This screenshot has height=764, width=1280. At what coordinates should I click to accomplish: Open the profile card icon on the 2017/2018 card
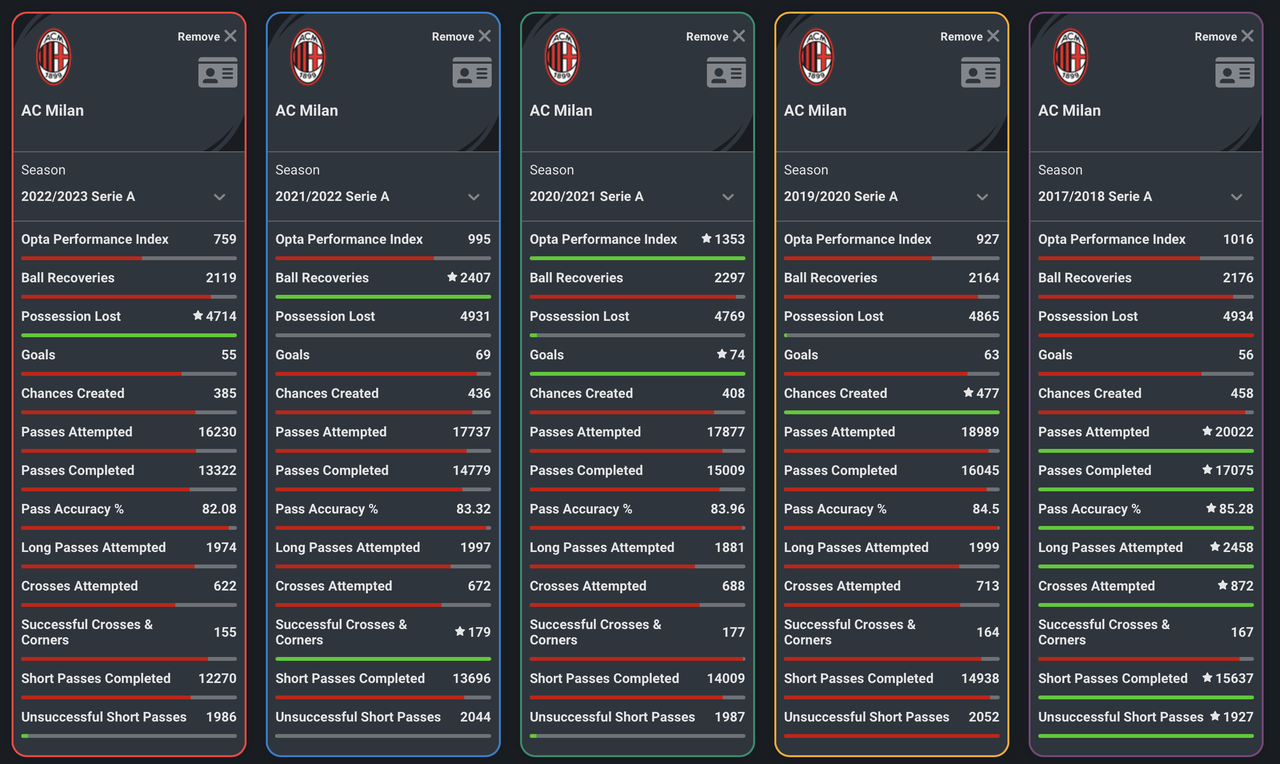tap(1235, 73)
